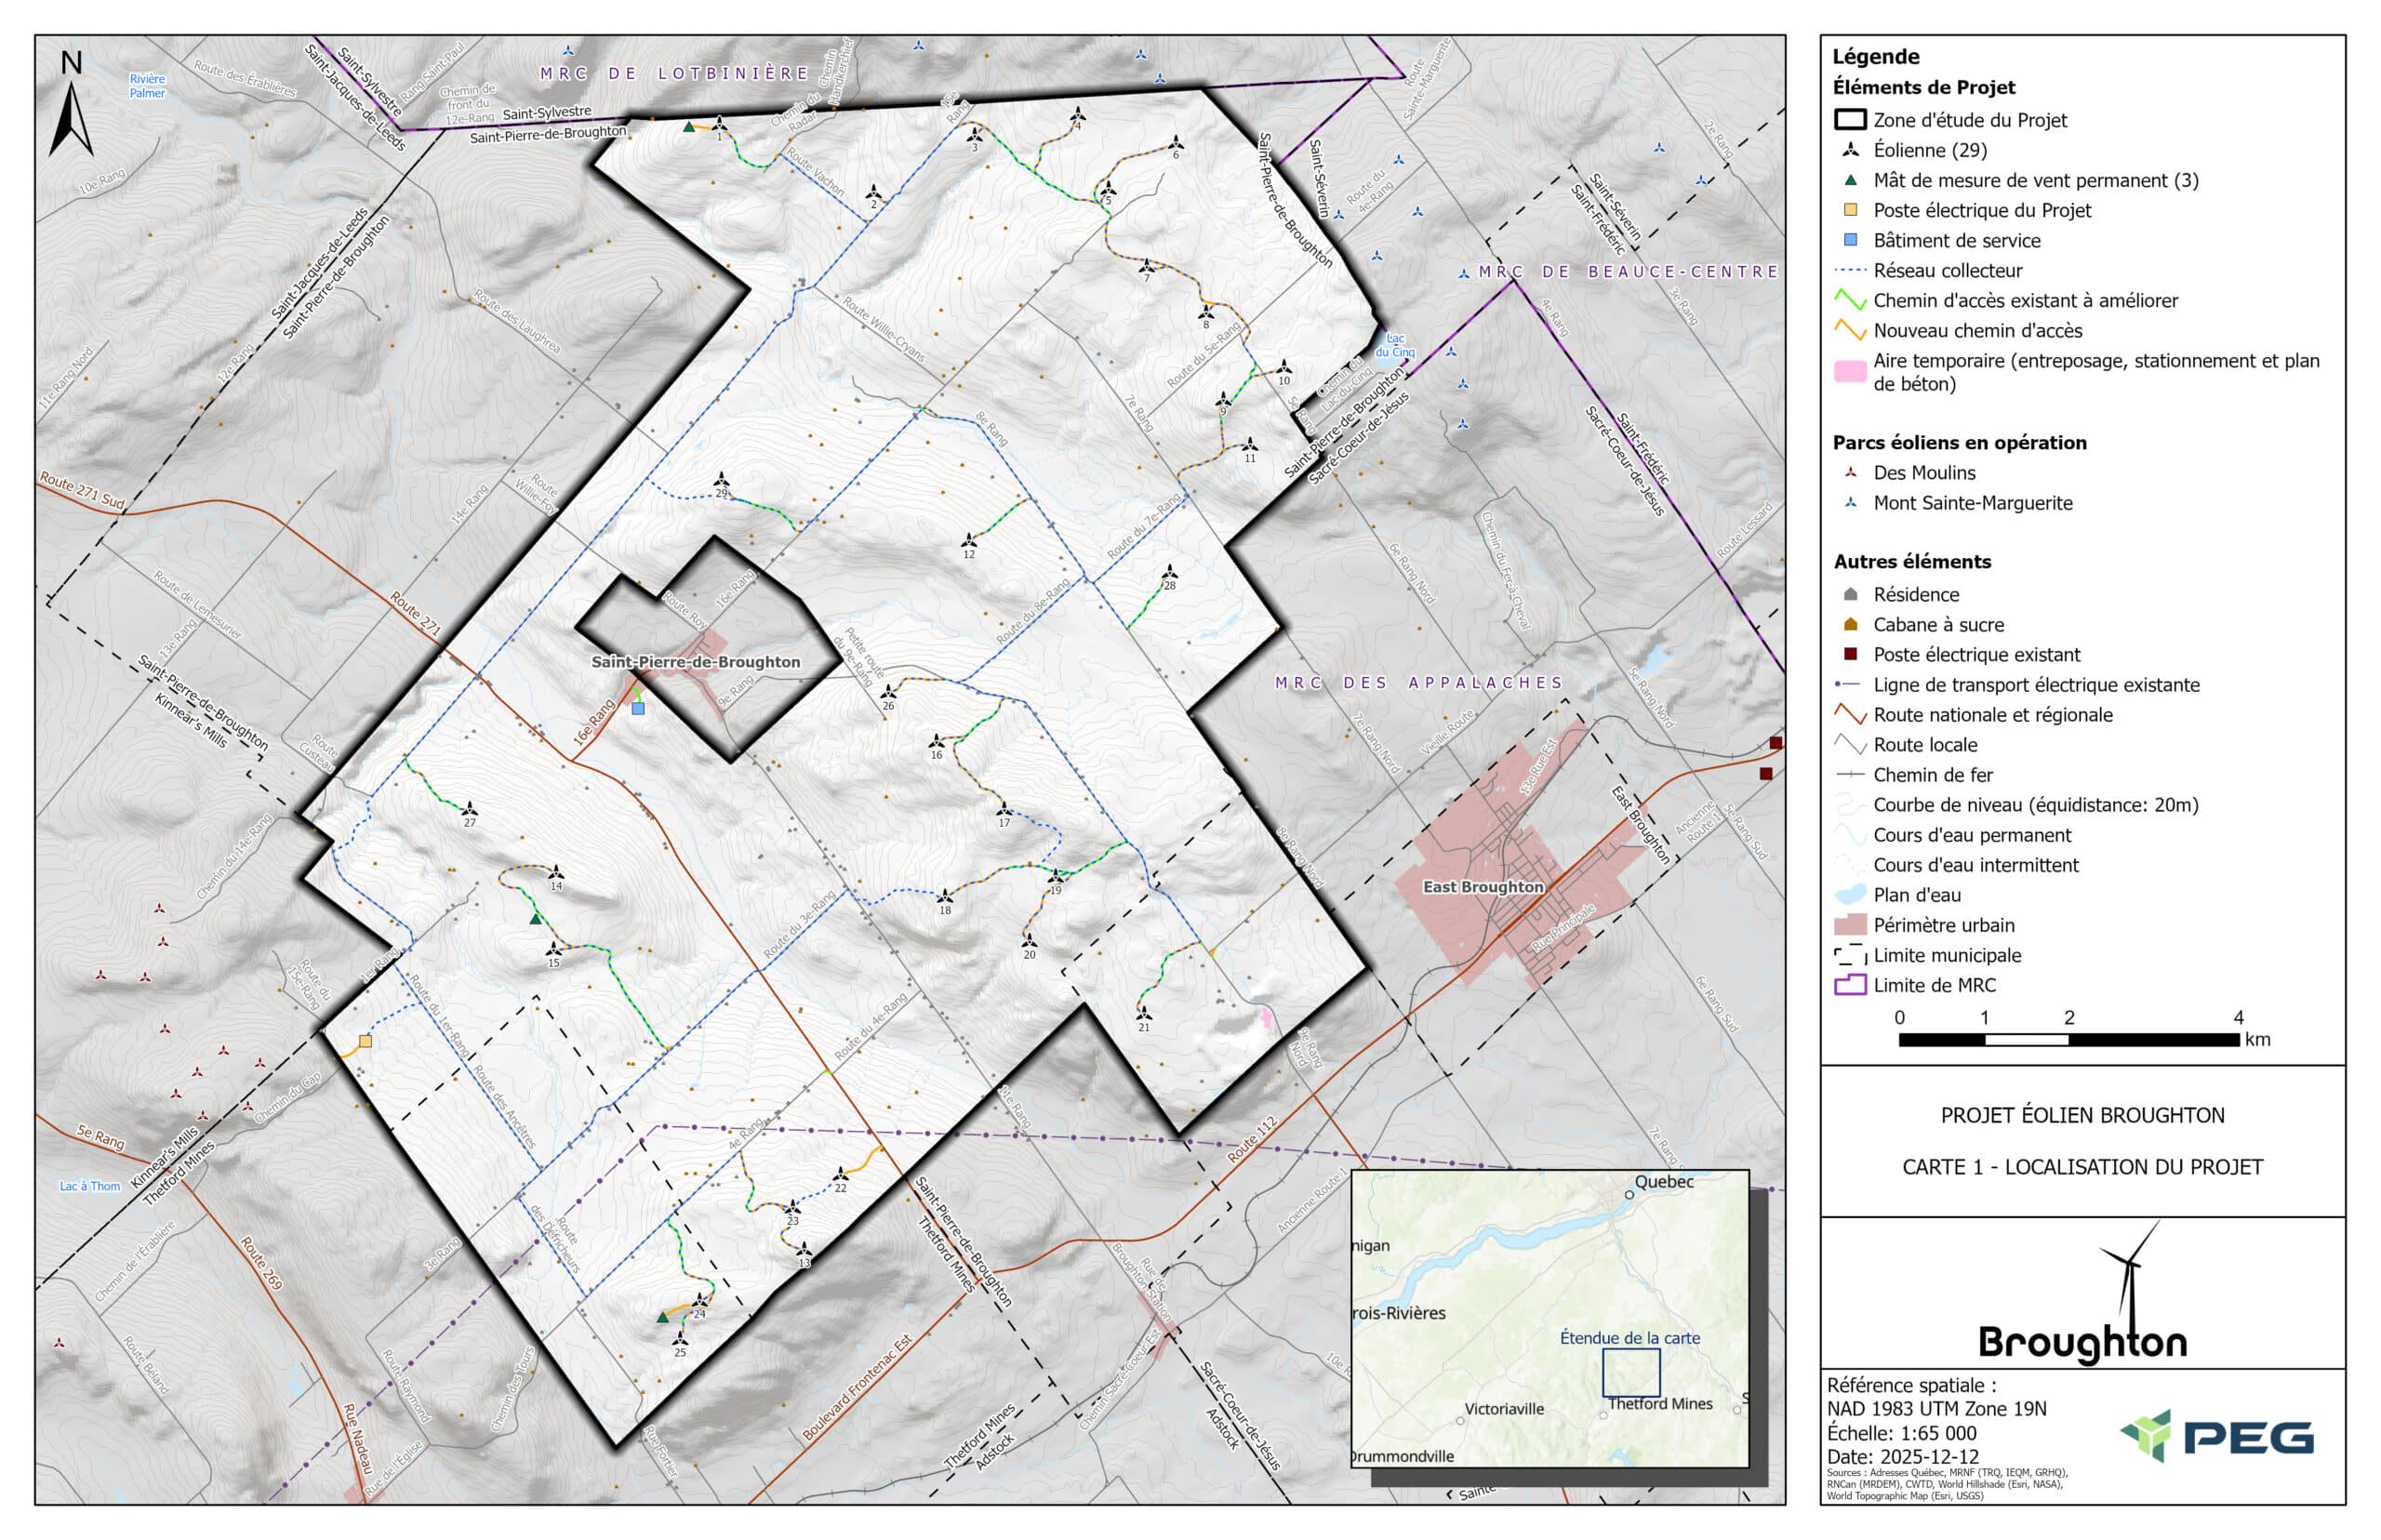Click the Saint-Pierre-de-Broughton village label
The image size is (2381, 1540).
[x=695, y=662]
